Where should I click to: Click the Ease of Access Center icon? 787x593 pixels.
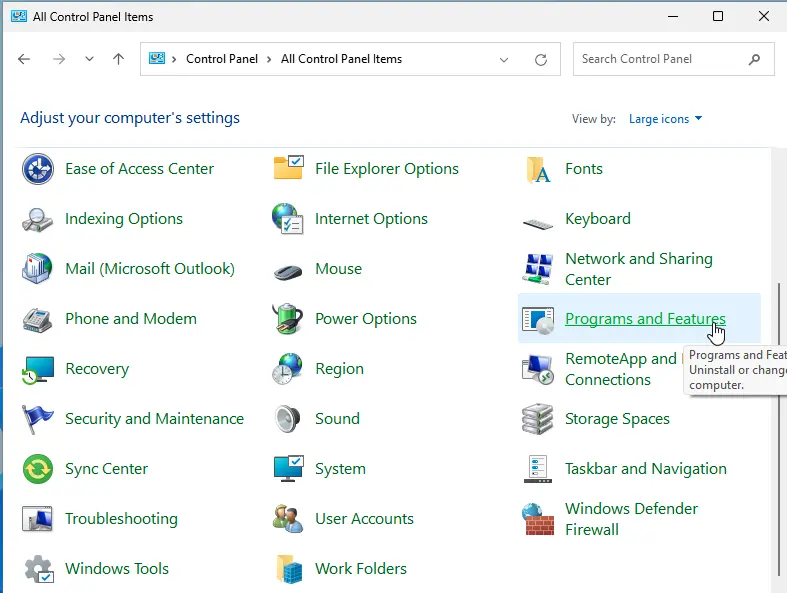pyautogui.click(x=38, y=169)
